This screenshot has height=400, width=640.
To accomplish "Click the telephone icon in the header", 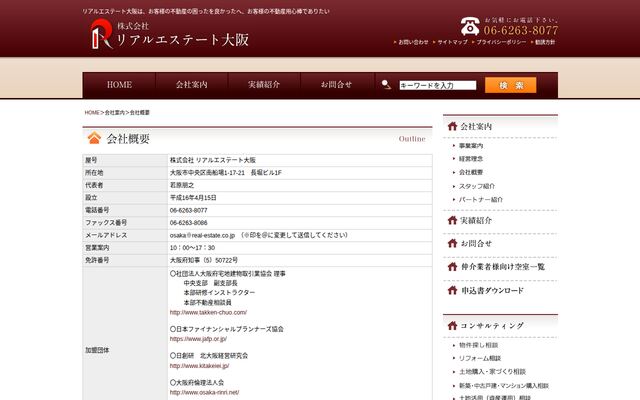I will pyautogui.click(x=470, y=27).
